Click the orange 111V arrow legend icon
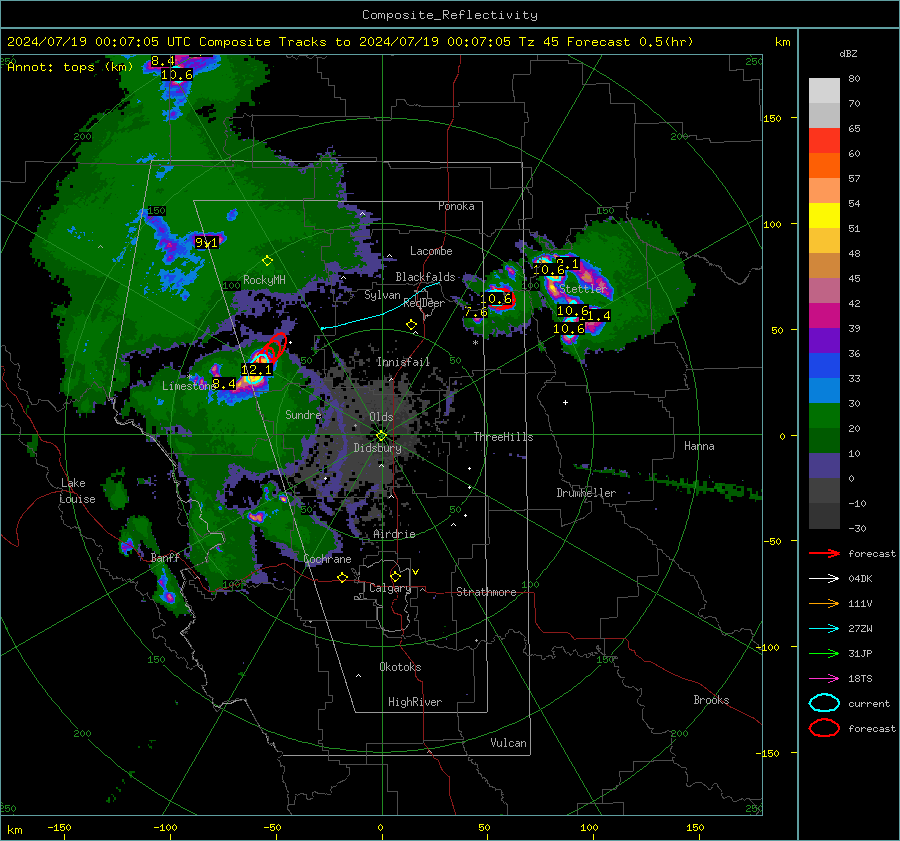The width and height of the screenshot is (900, 841). [x=824, y=603]
